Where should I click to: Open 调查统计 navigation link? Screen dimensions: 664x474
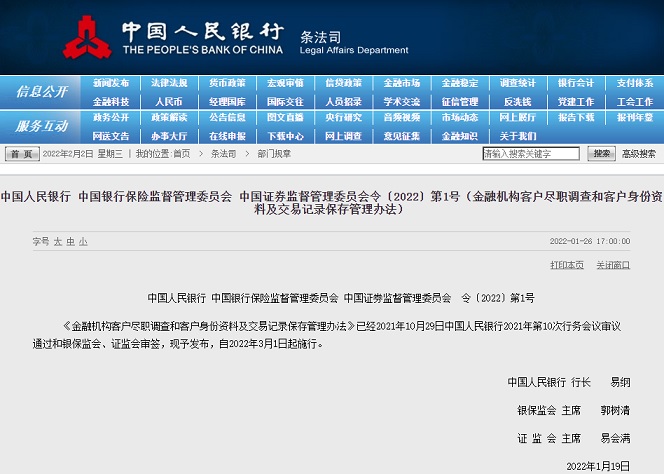518,83
